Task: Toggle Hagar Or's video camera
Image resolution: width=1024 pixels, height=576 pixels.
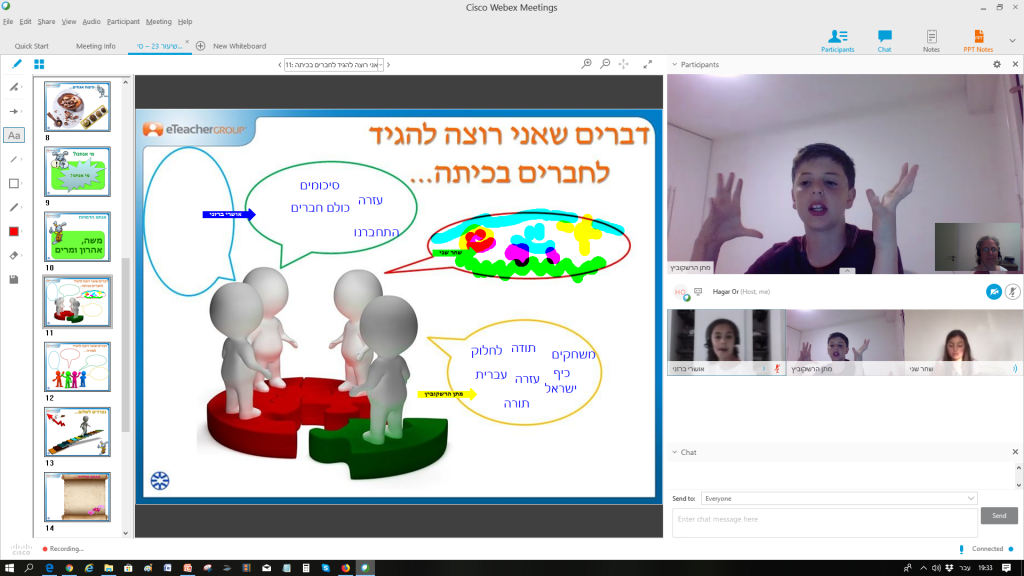Action: 993,291
